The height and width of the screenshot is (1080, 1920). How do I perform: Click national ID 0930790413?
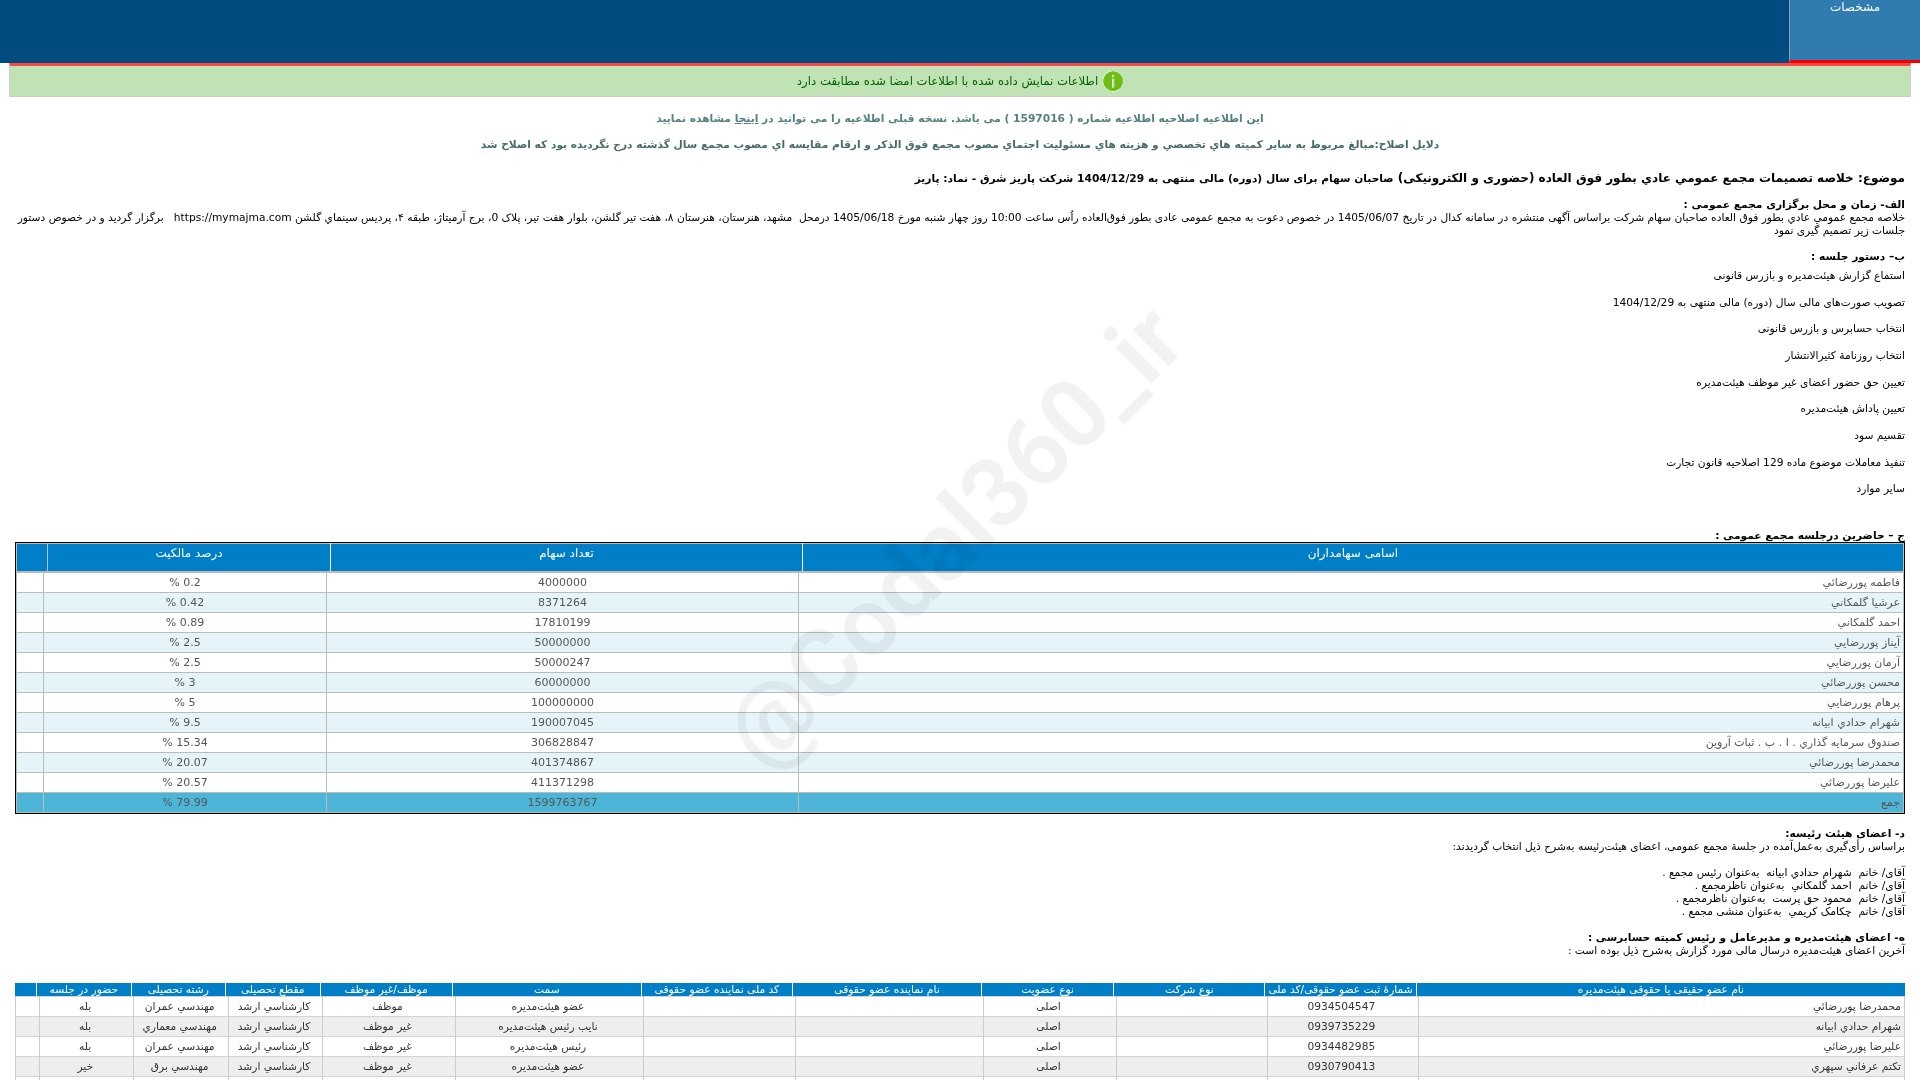click(1341, 1067)
